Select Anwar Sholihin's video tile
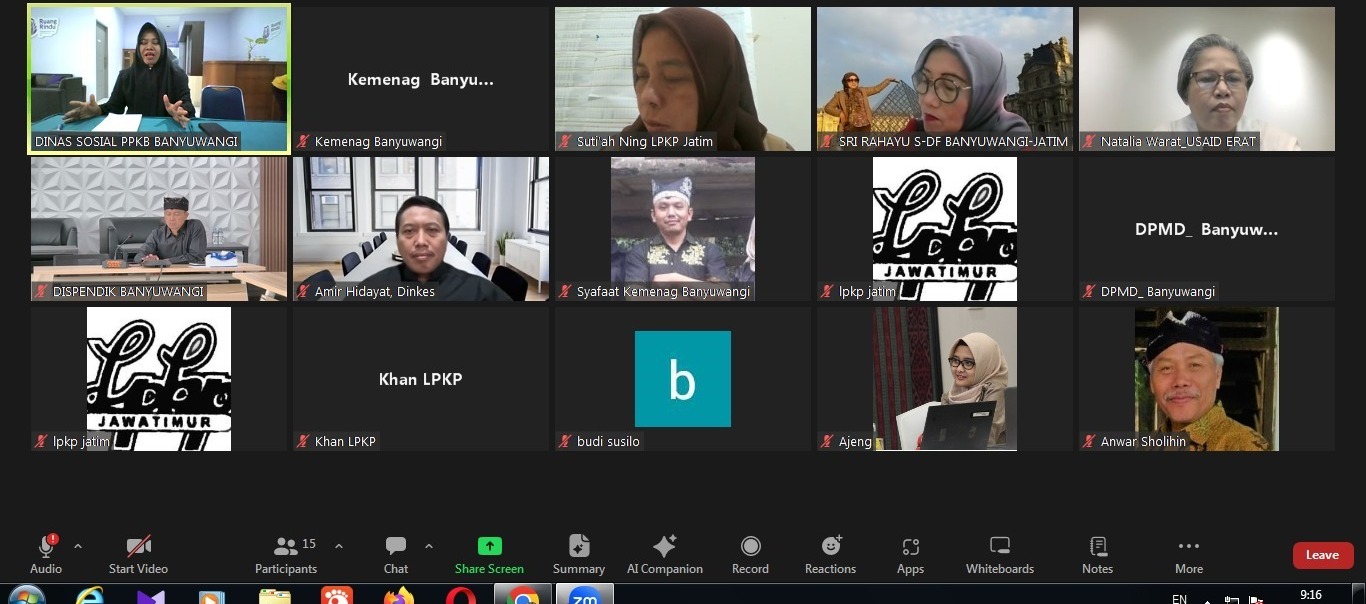 (1206, 378)
